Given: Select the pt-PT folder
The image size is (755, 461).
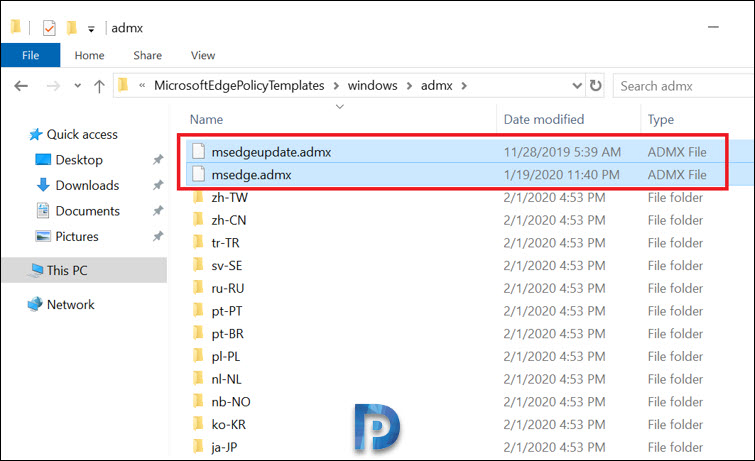Looking at the screenshot, I should pos(227,311).
